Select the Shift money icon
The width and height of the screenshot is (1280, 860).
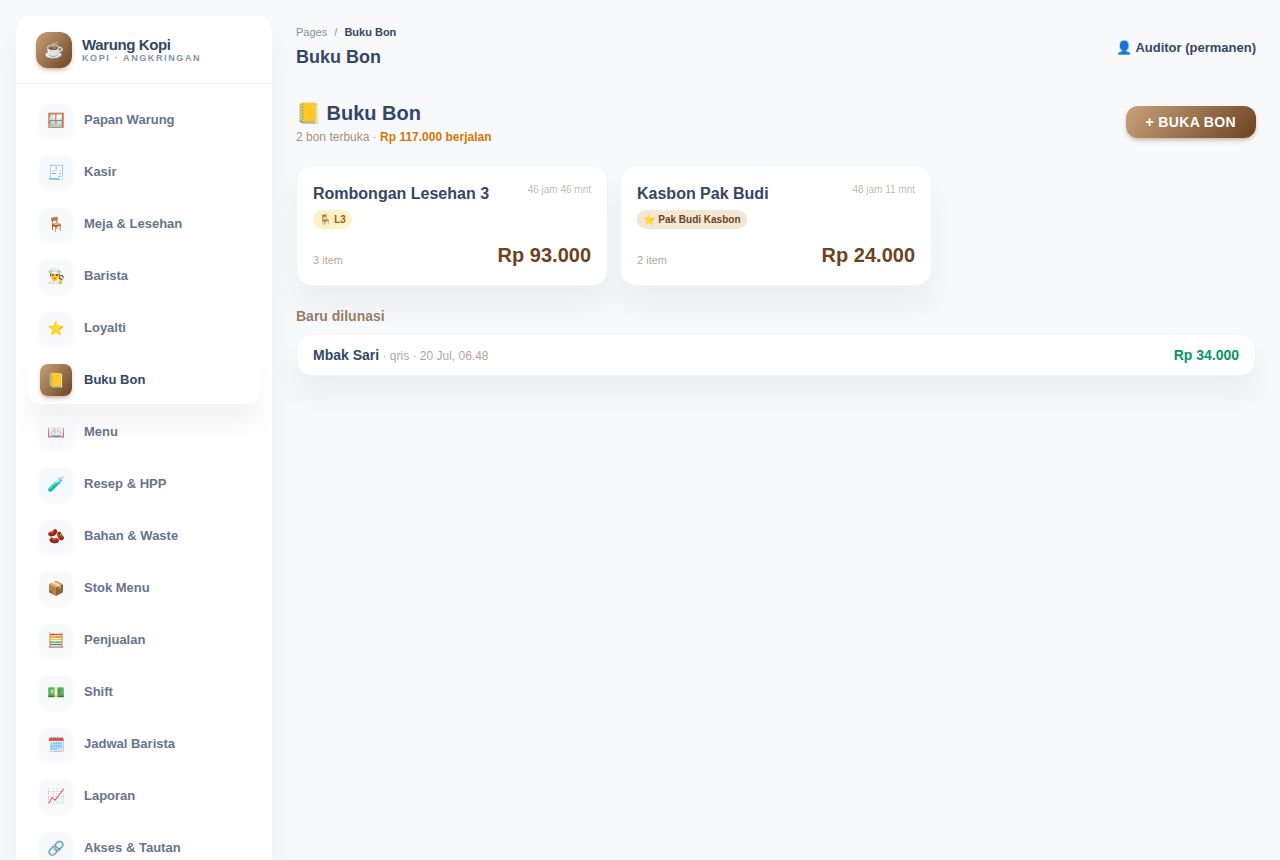pyautogui.click(x=56, y=692)
